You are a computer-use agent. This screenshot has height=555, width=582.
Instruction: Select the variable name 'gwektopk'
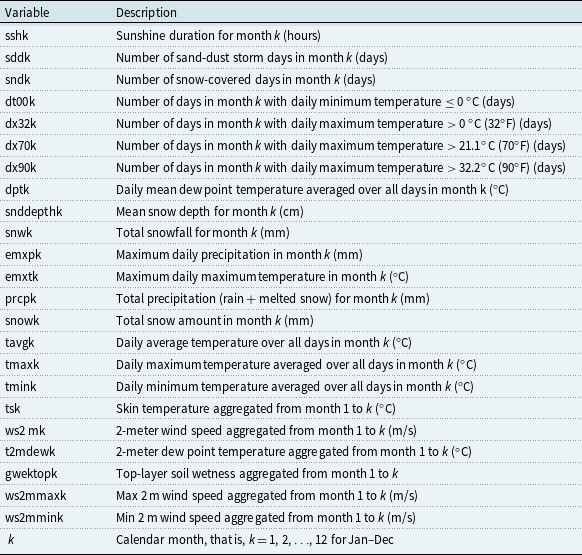coord(31,474)
